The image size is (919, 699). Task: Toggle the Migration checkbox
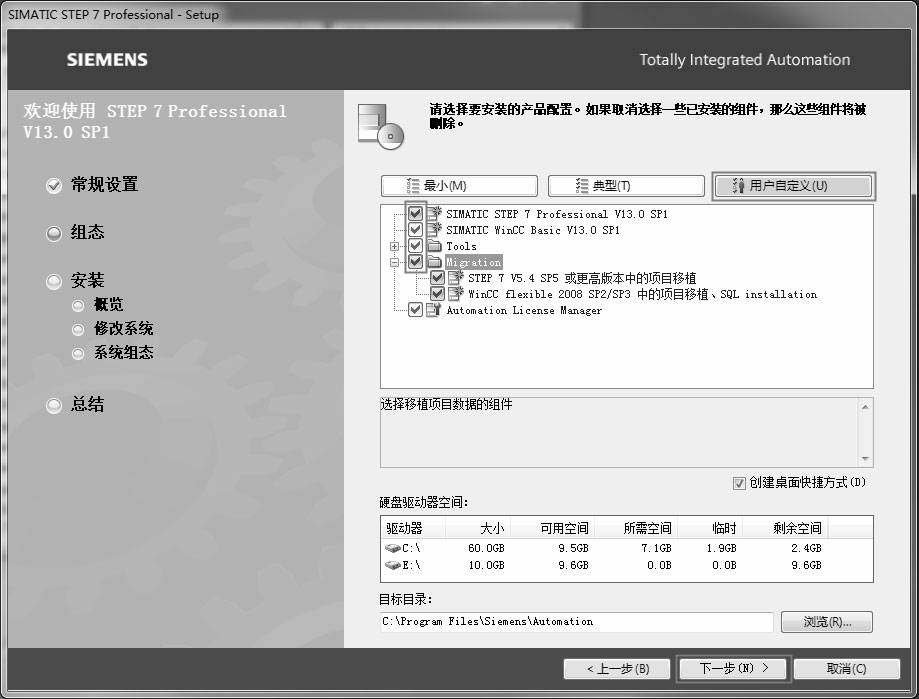pyautogui.click(x=416, y=261)
